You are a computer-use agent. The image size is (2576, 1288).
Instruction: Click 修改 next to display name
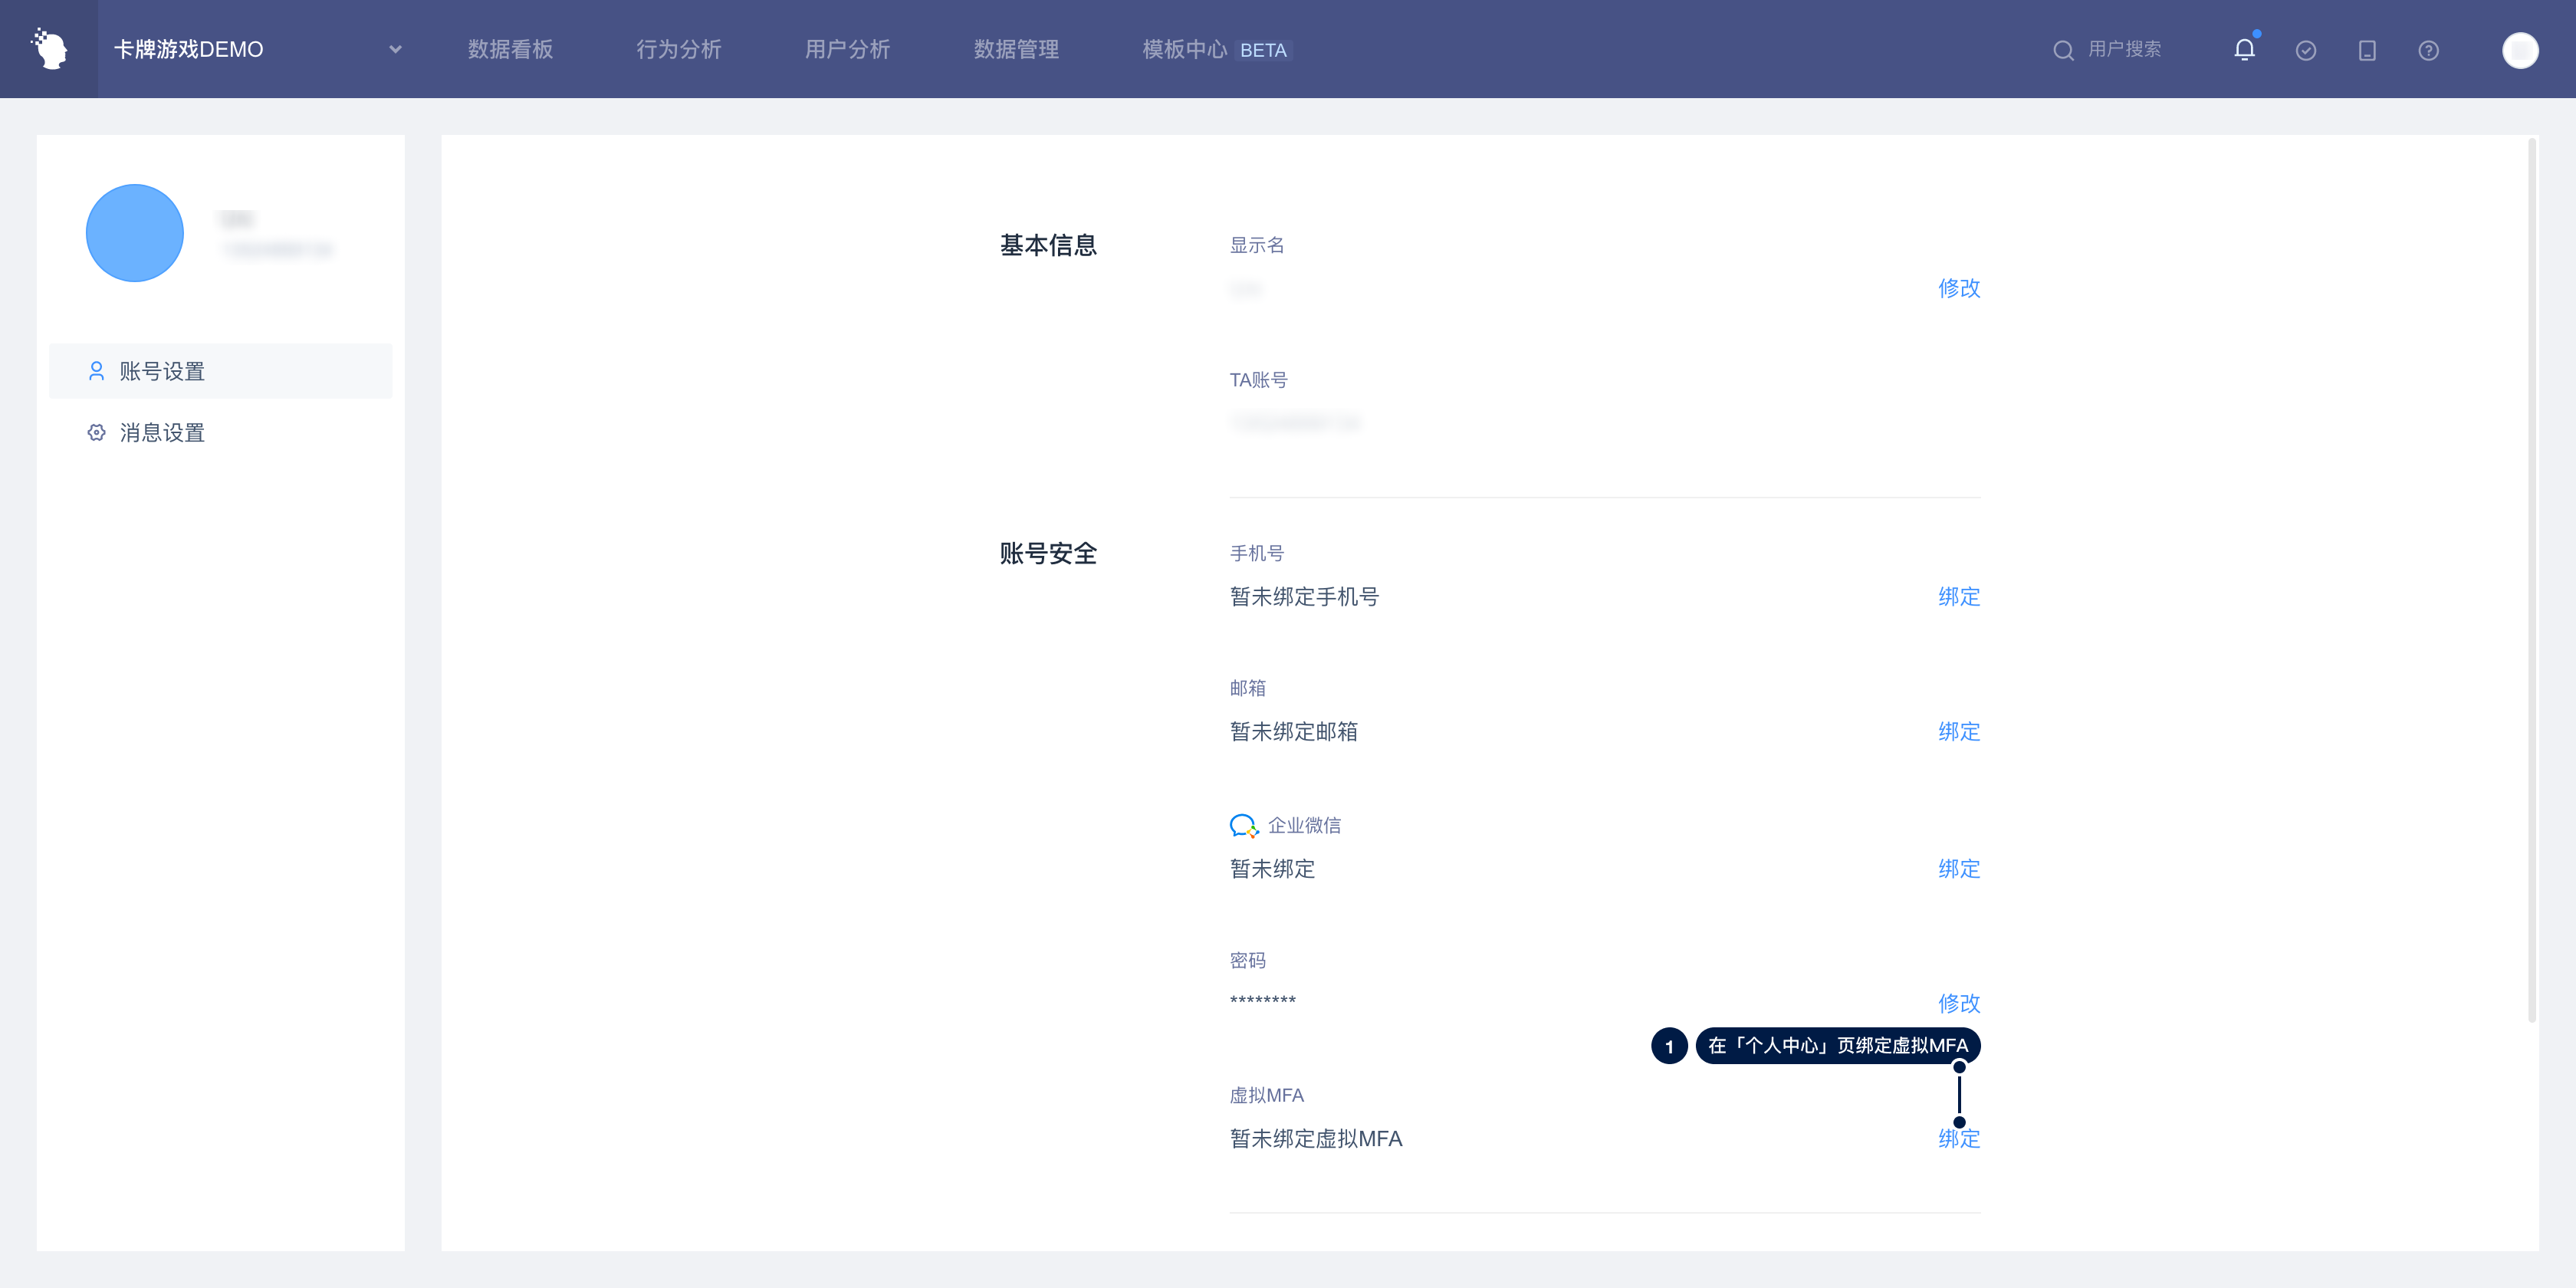click(1958, 288)
